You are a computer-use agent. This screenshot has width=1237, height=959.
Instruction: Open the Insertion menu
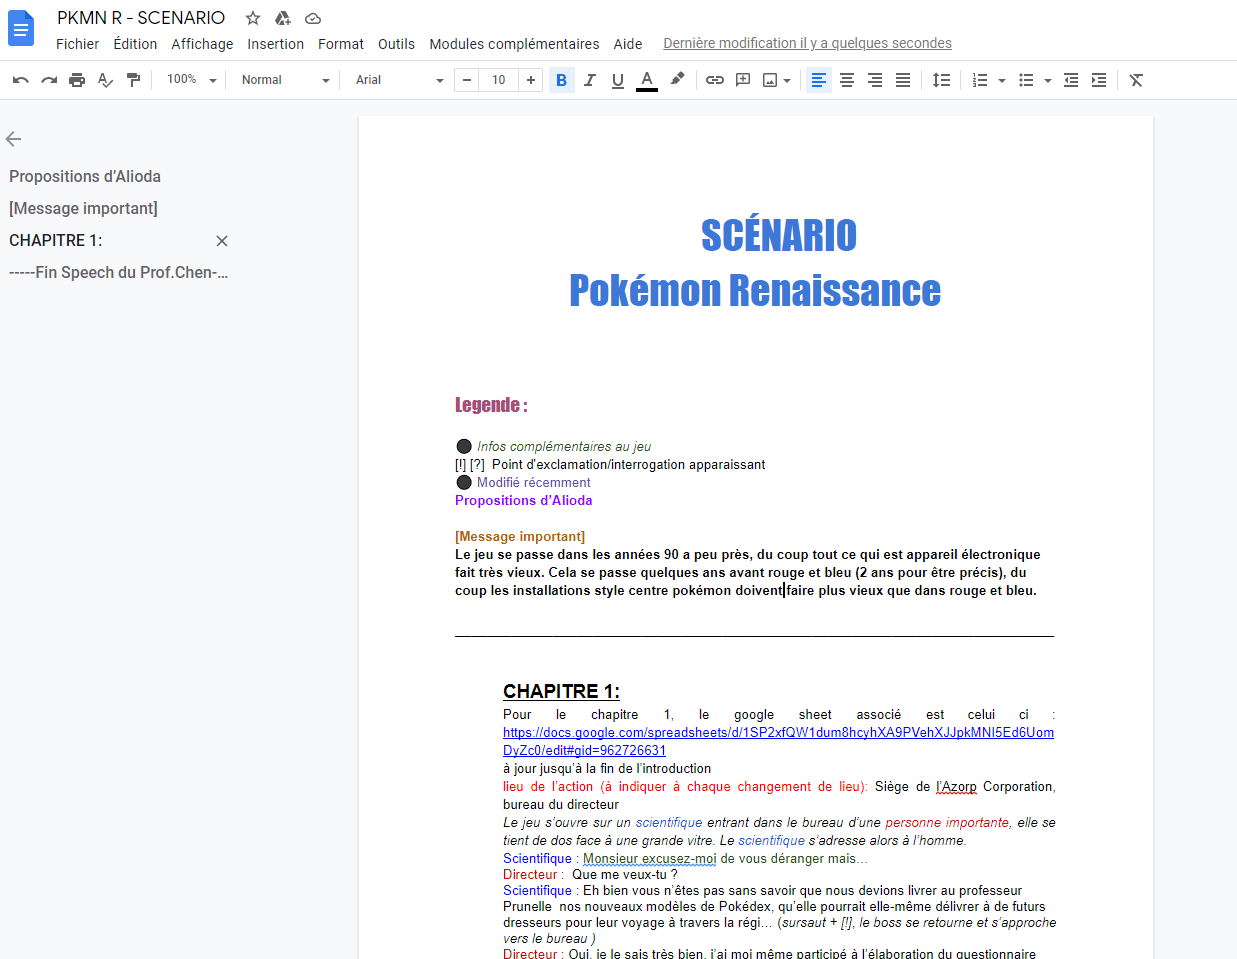point(276,44)
